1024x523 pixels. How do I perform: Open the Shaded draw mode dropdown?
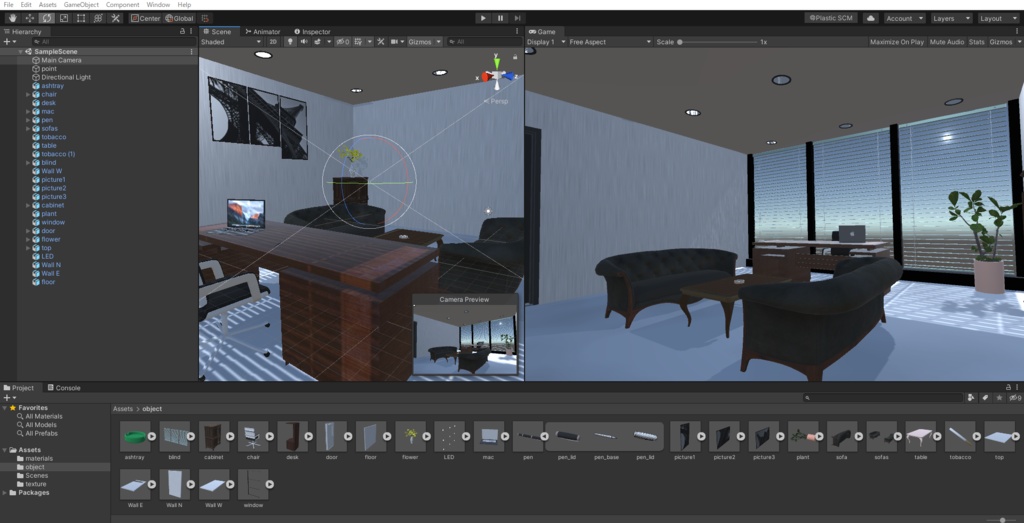tap(231, 42)
